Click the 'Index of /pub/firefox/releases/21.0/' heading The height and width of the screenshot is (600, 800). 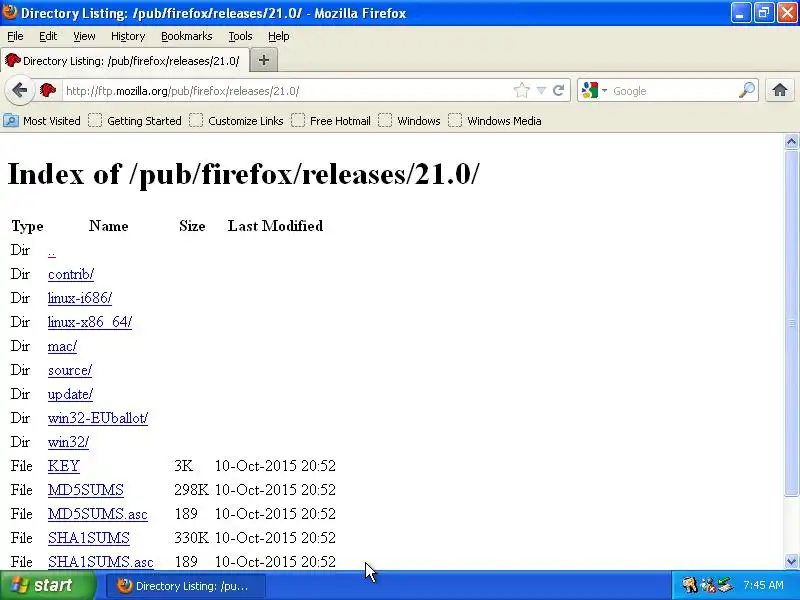click(x=243, y=174)
